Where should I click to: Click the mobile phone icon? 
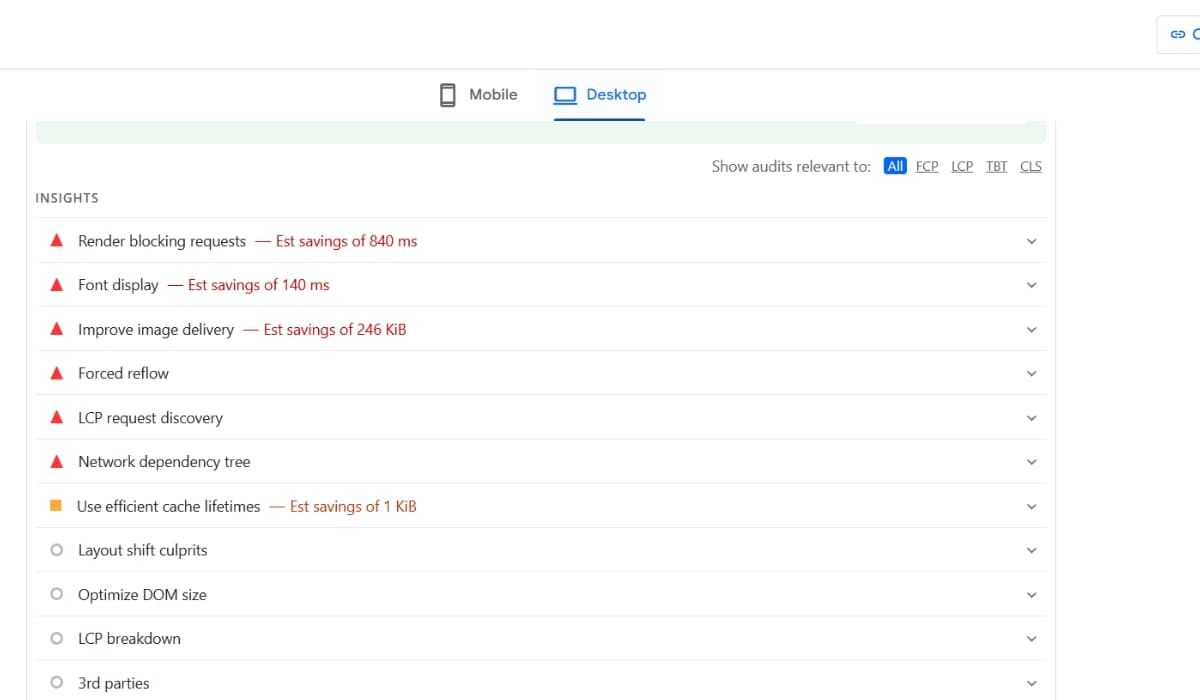pos(447,95)
